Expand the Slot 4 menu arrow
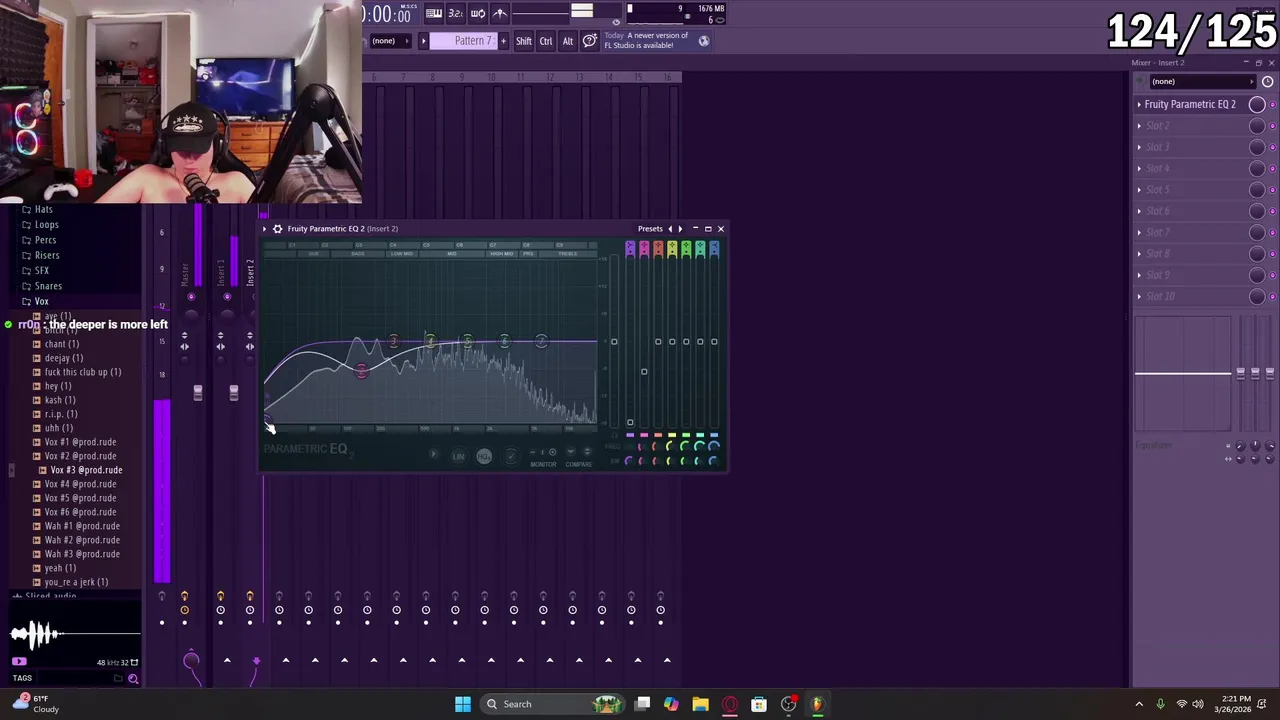 point(1139,168)
